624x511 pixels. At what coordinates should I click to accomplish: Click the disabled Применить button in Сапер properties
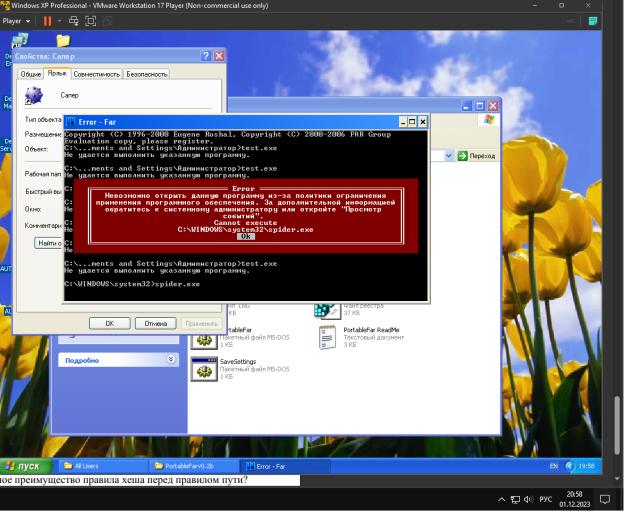(x=201, y=324)
